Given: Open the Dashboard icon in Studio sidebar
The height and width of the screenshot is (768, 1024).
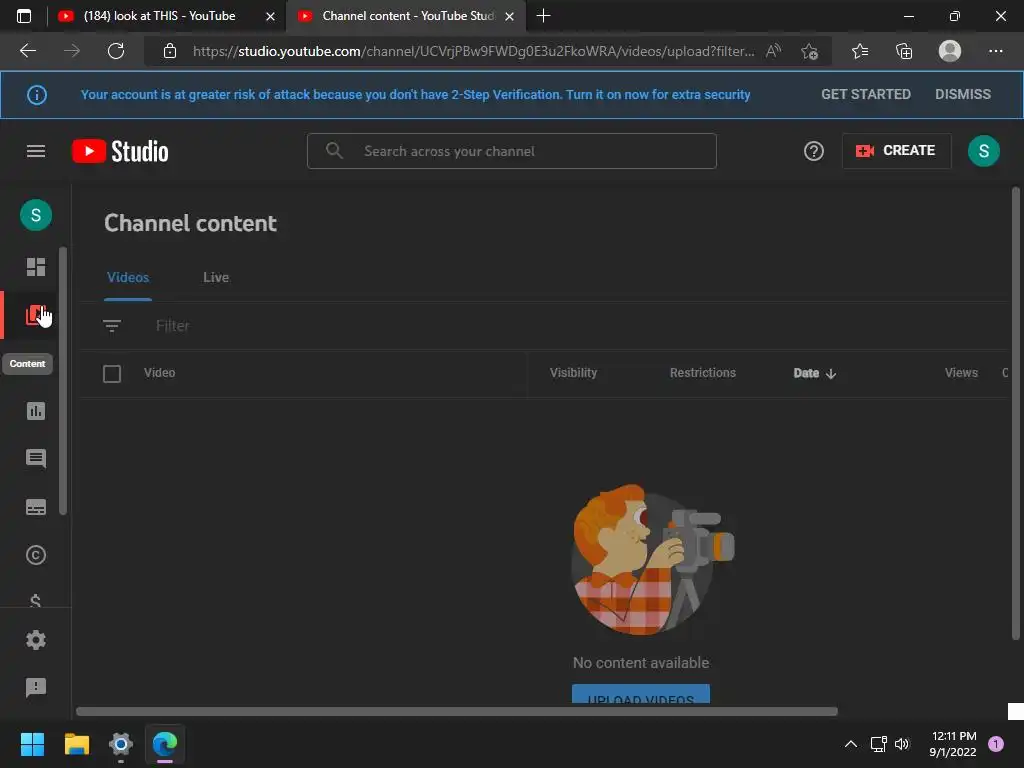Looking at the screenshot, I should (35, 267).
